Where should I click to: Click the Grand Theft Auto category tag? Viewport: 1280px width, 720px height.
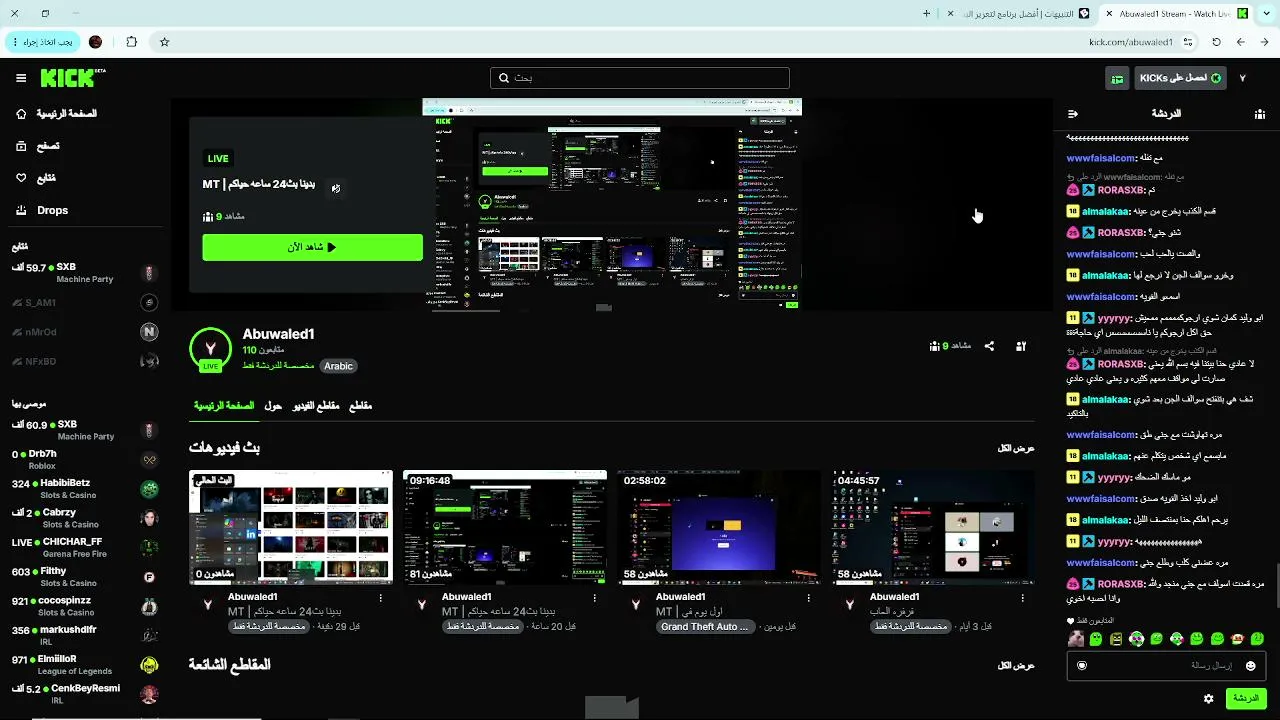pyautogui.click(x=705, y=627)
